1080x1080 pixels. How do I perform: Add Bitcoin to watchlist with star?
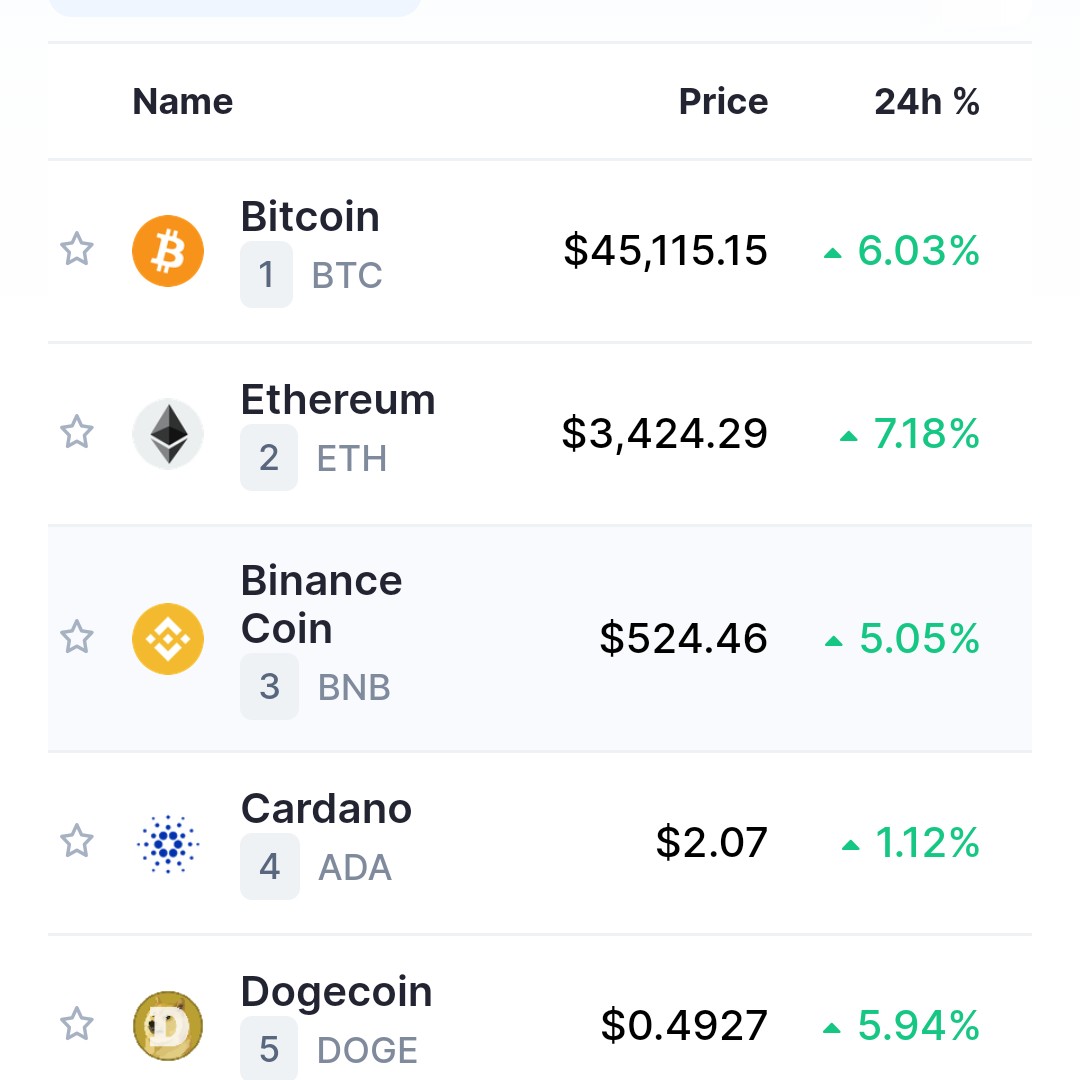point(76,249)
